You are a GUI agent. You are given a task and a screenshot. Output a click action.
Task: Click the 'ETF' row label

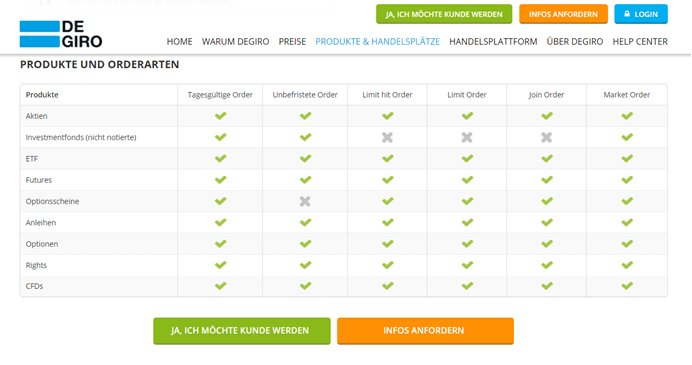coord(31,158)
